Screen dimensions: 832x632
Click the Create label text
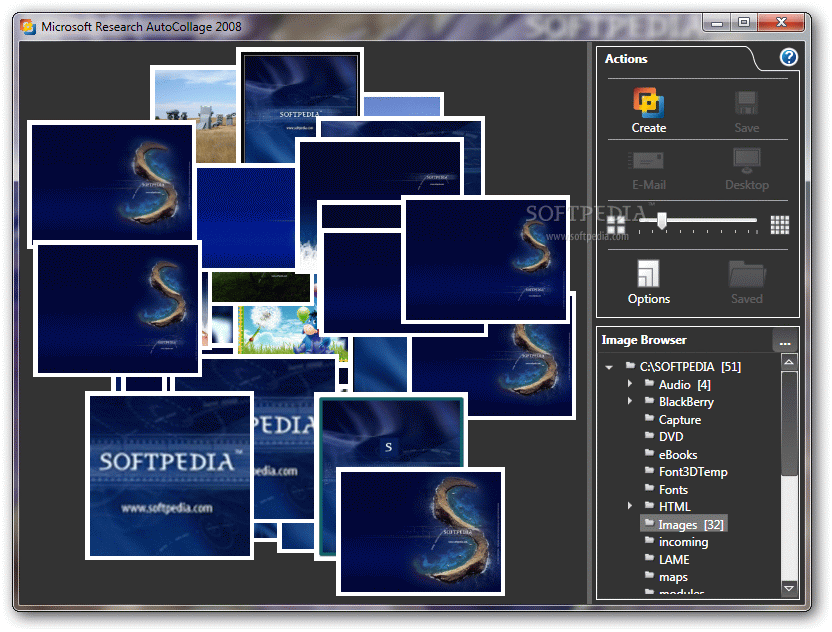tap(648, 128)
